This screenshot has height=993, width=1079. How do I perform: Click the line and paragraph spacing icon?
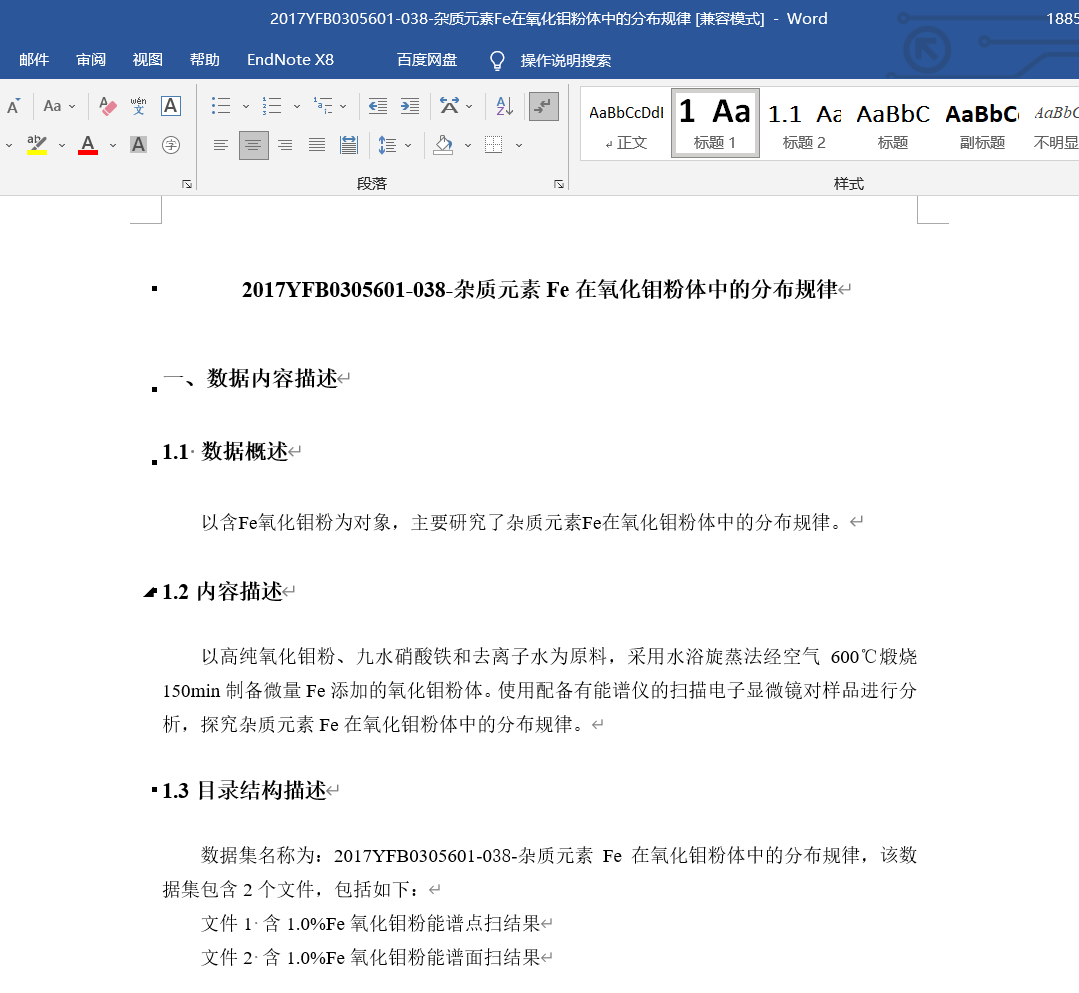[387, 145]
